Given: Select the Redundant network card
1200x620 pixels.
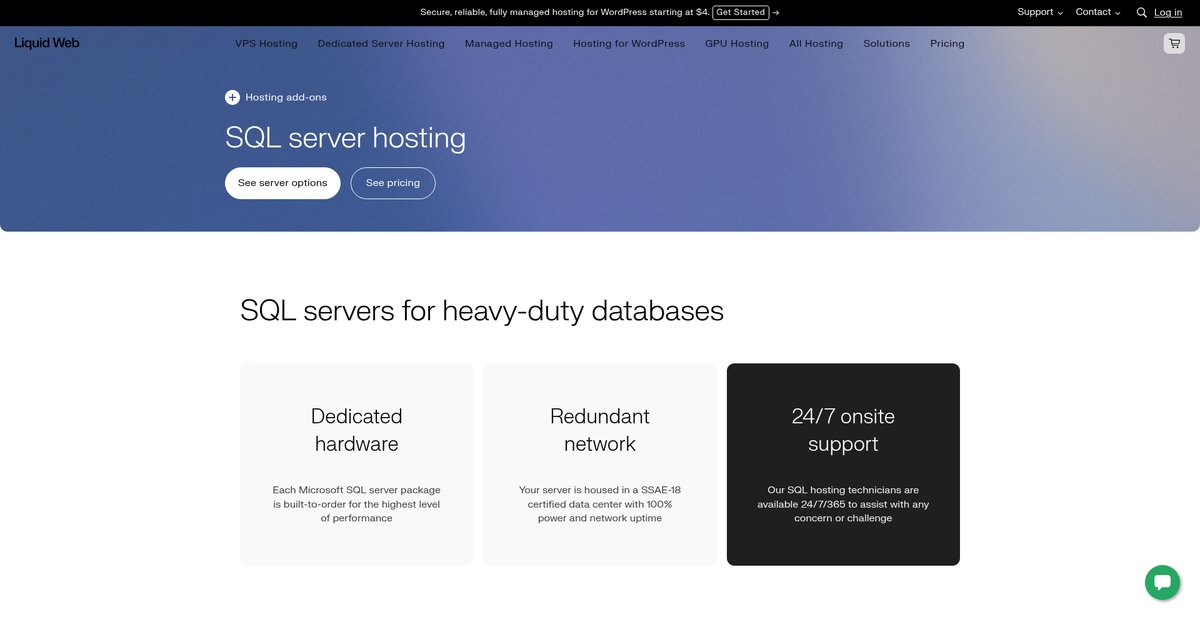Looking at the screenshot, I should point(600,464).
